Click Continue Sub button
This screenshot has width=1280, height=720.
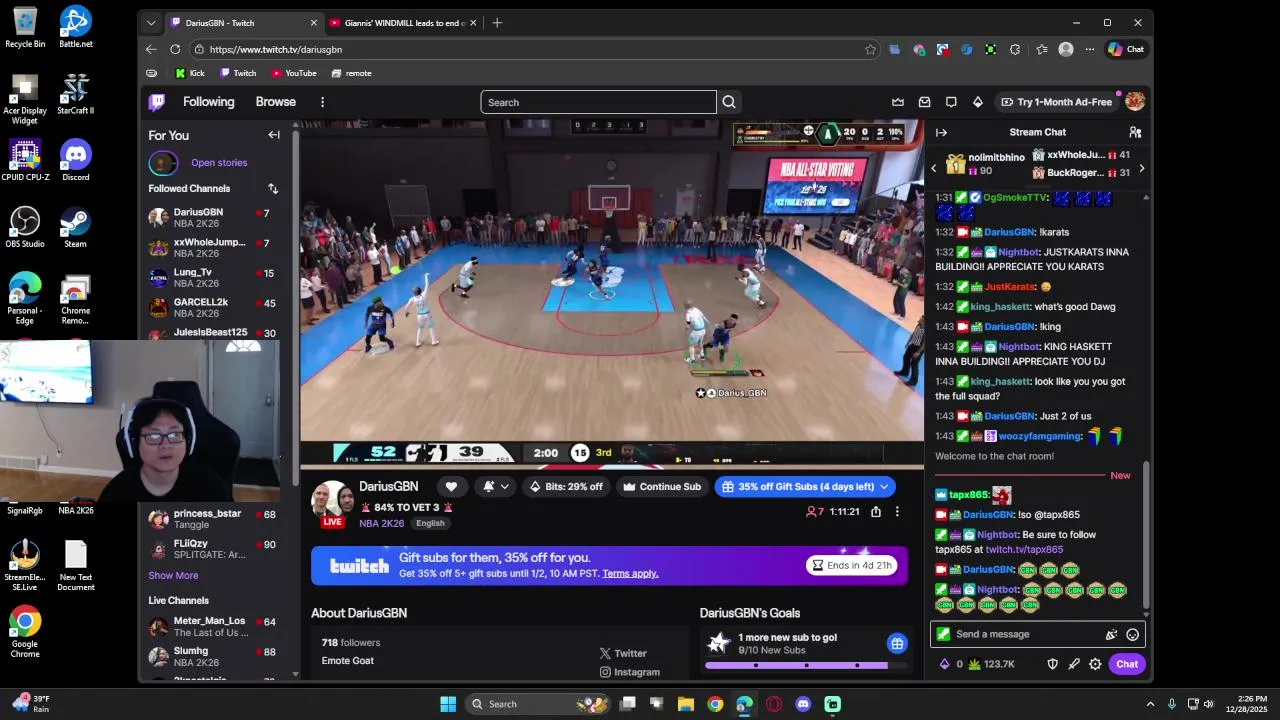(662, 487)
